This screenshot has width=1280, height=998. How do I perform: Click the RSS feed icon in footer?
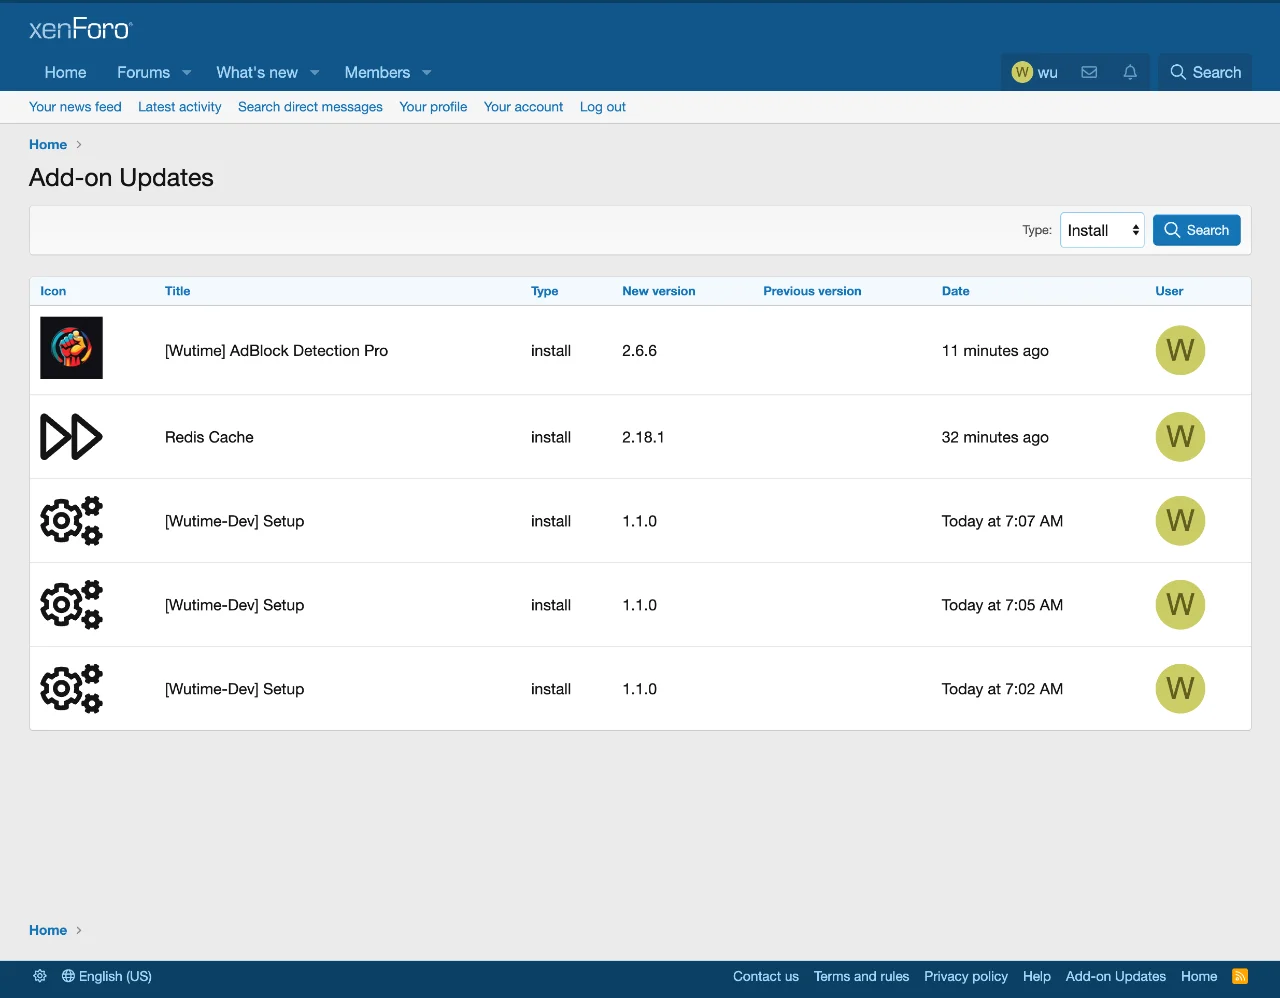pyautogui.click(x=1240, y=975)
